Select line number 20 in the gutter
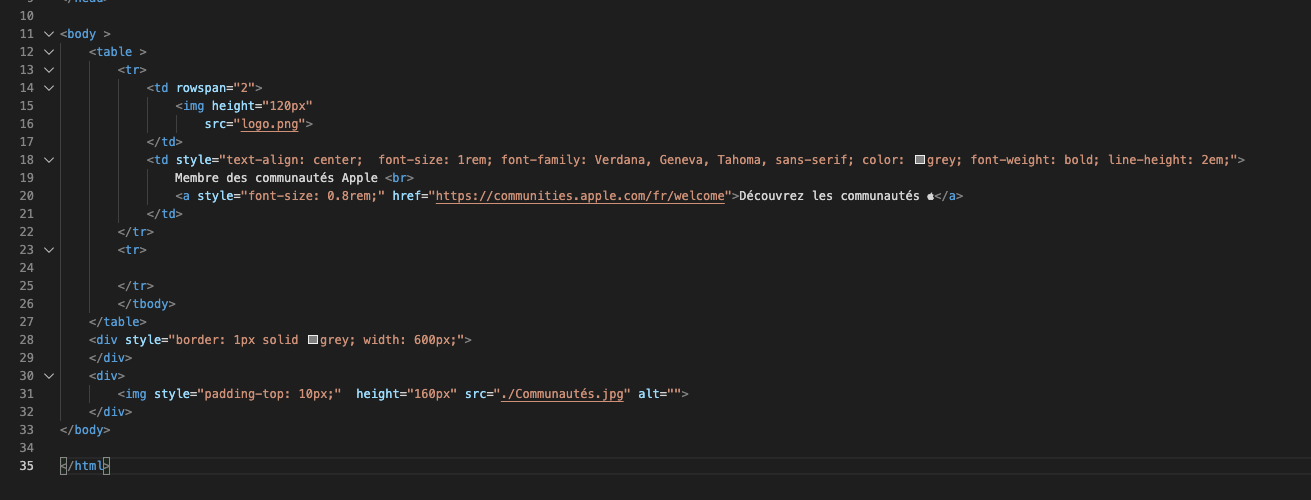This screenshot has width=1311, height=500. 27,196
